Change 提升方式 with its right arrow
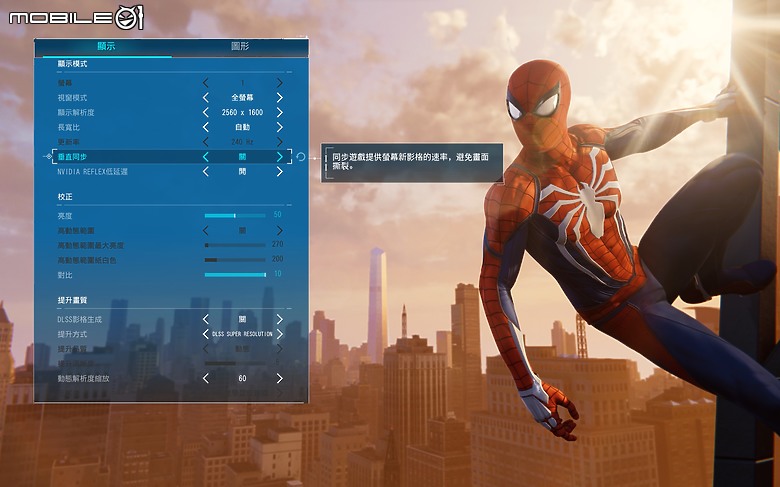Screen dimensions: 780x487 [280, 334]
